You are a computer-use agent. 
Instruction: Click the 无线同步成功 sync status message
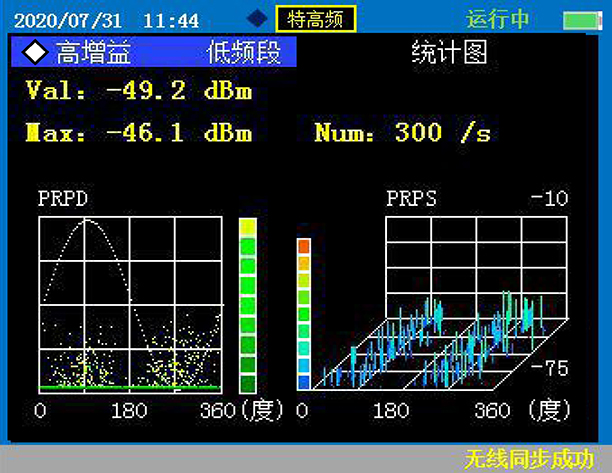[529, 459]
